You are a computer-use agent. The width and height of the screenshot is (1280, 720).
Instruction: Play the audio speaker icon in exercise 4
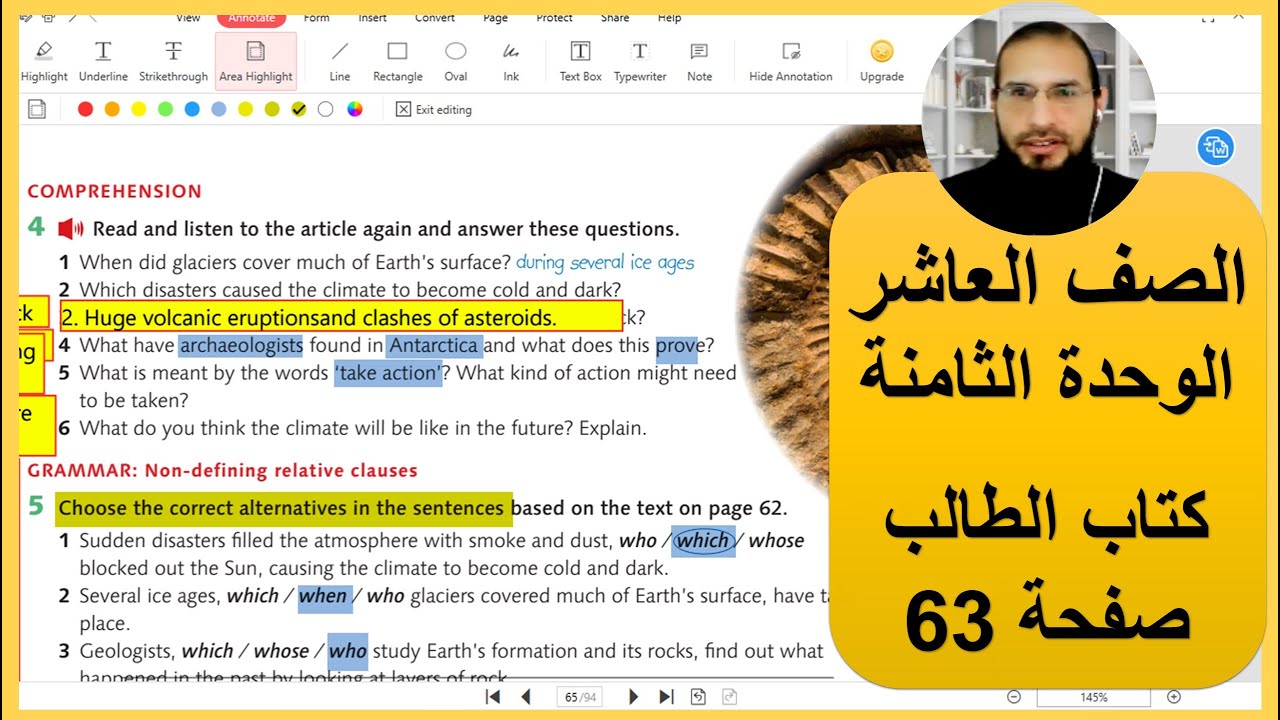pos(71,229)
